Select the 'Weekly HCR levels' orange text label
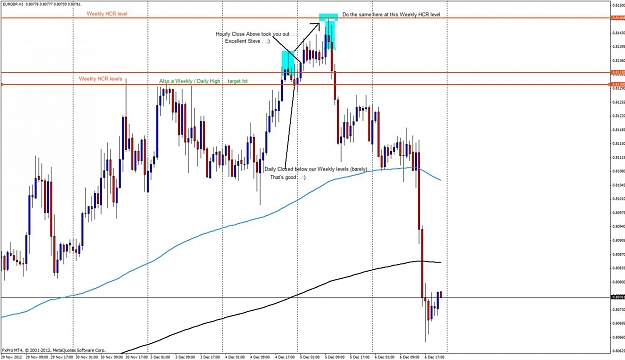625x360 pixels. 100,79
